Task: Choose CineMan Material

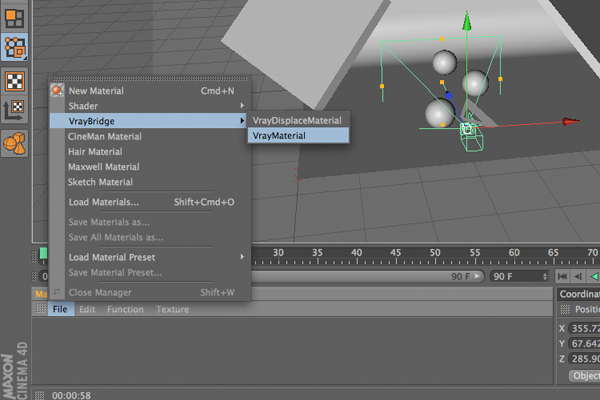Action: tap(150, 137)
